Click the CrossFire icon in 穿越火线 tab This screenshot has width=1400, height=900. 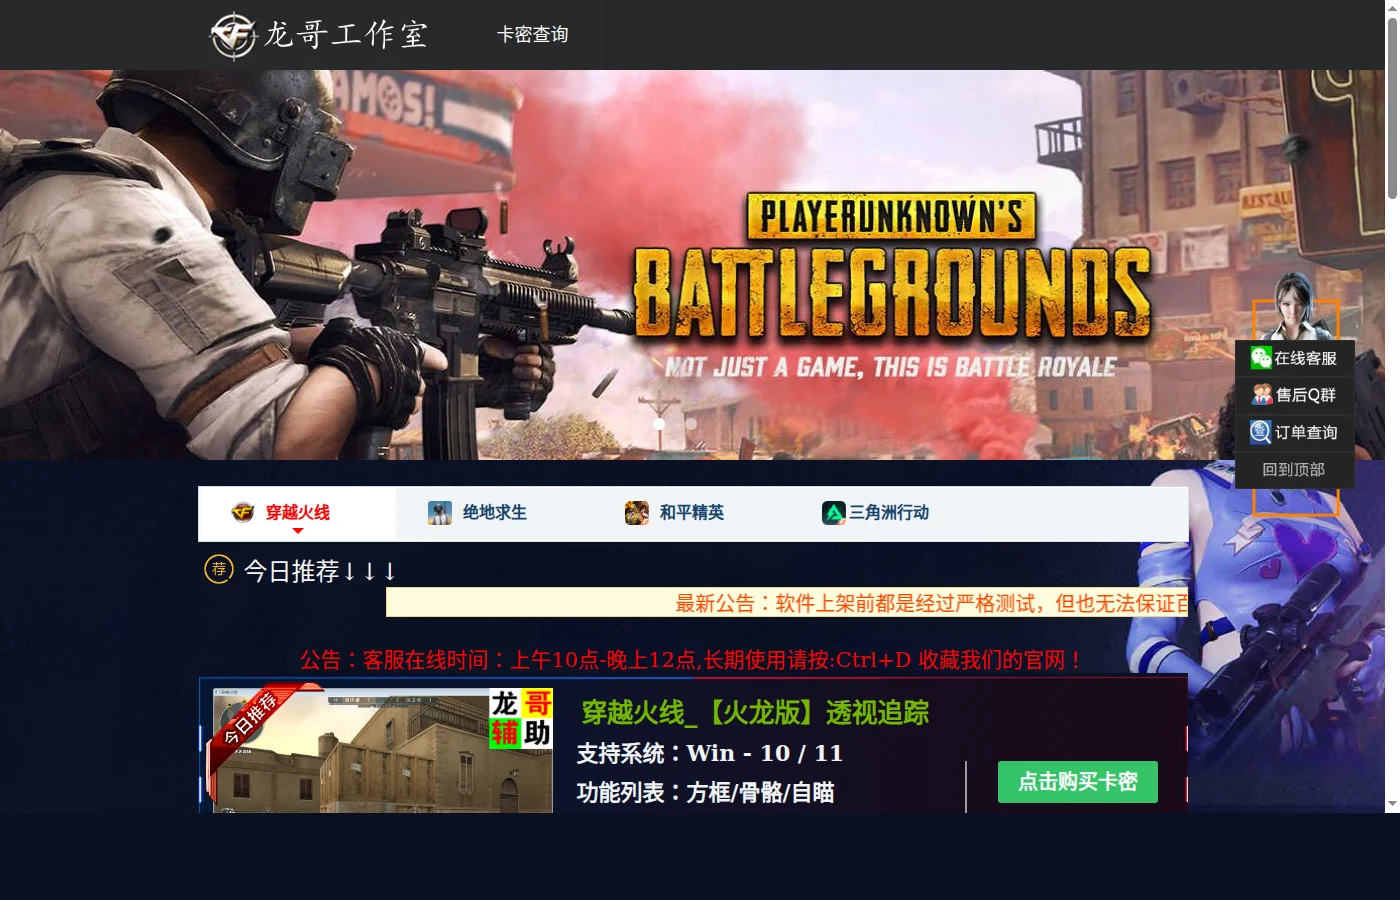(243, 513)
